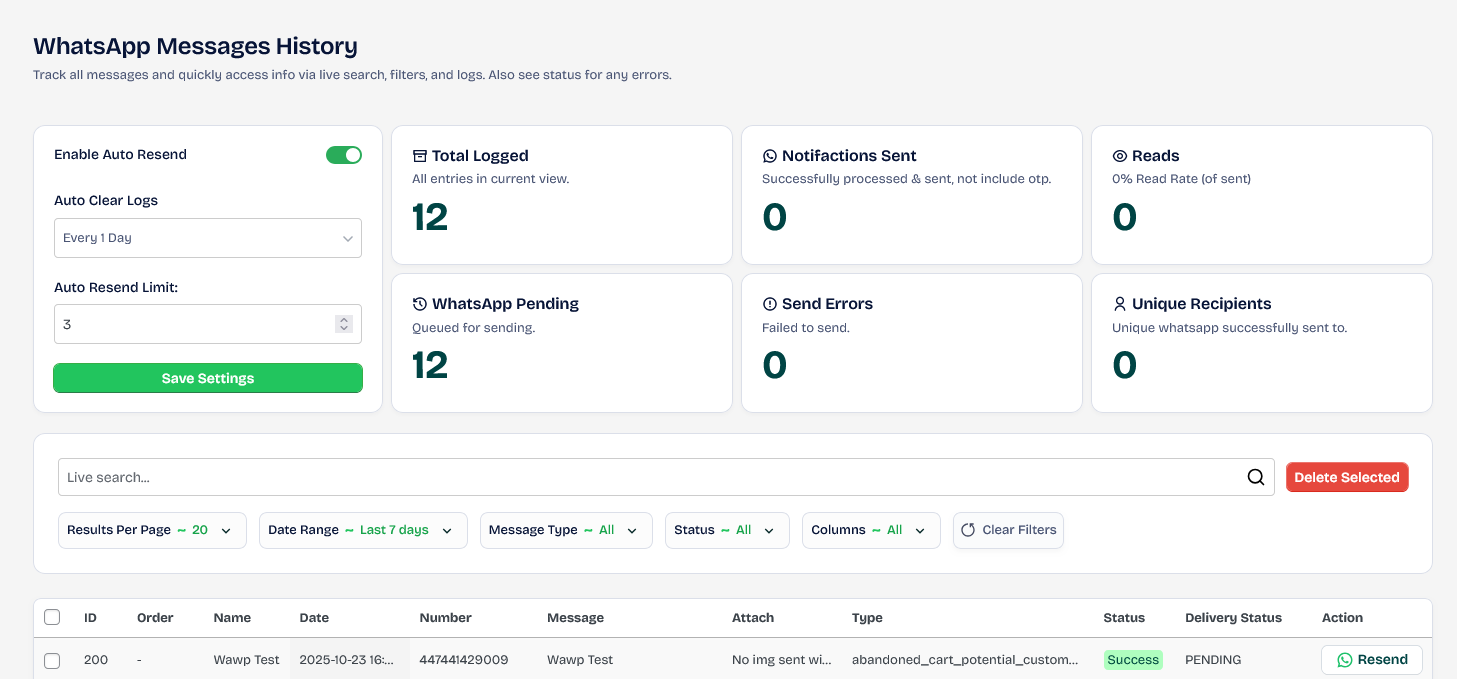Check the select-all checkbox in table header
Image resolution: width=1457 pixels, height=679 pixels.
(x=52, y=618)
